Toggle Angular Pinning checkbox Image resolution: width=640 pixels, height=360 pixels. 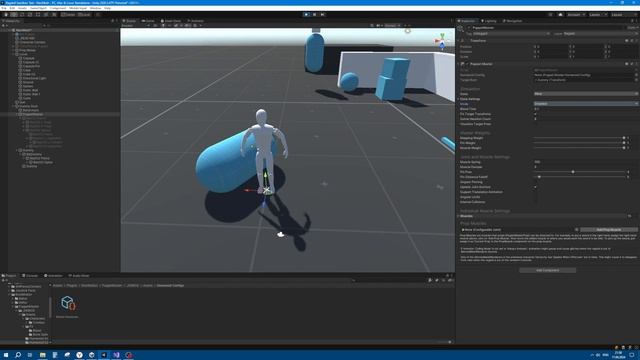tap(536, 182)
